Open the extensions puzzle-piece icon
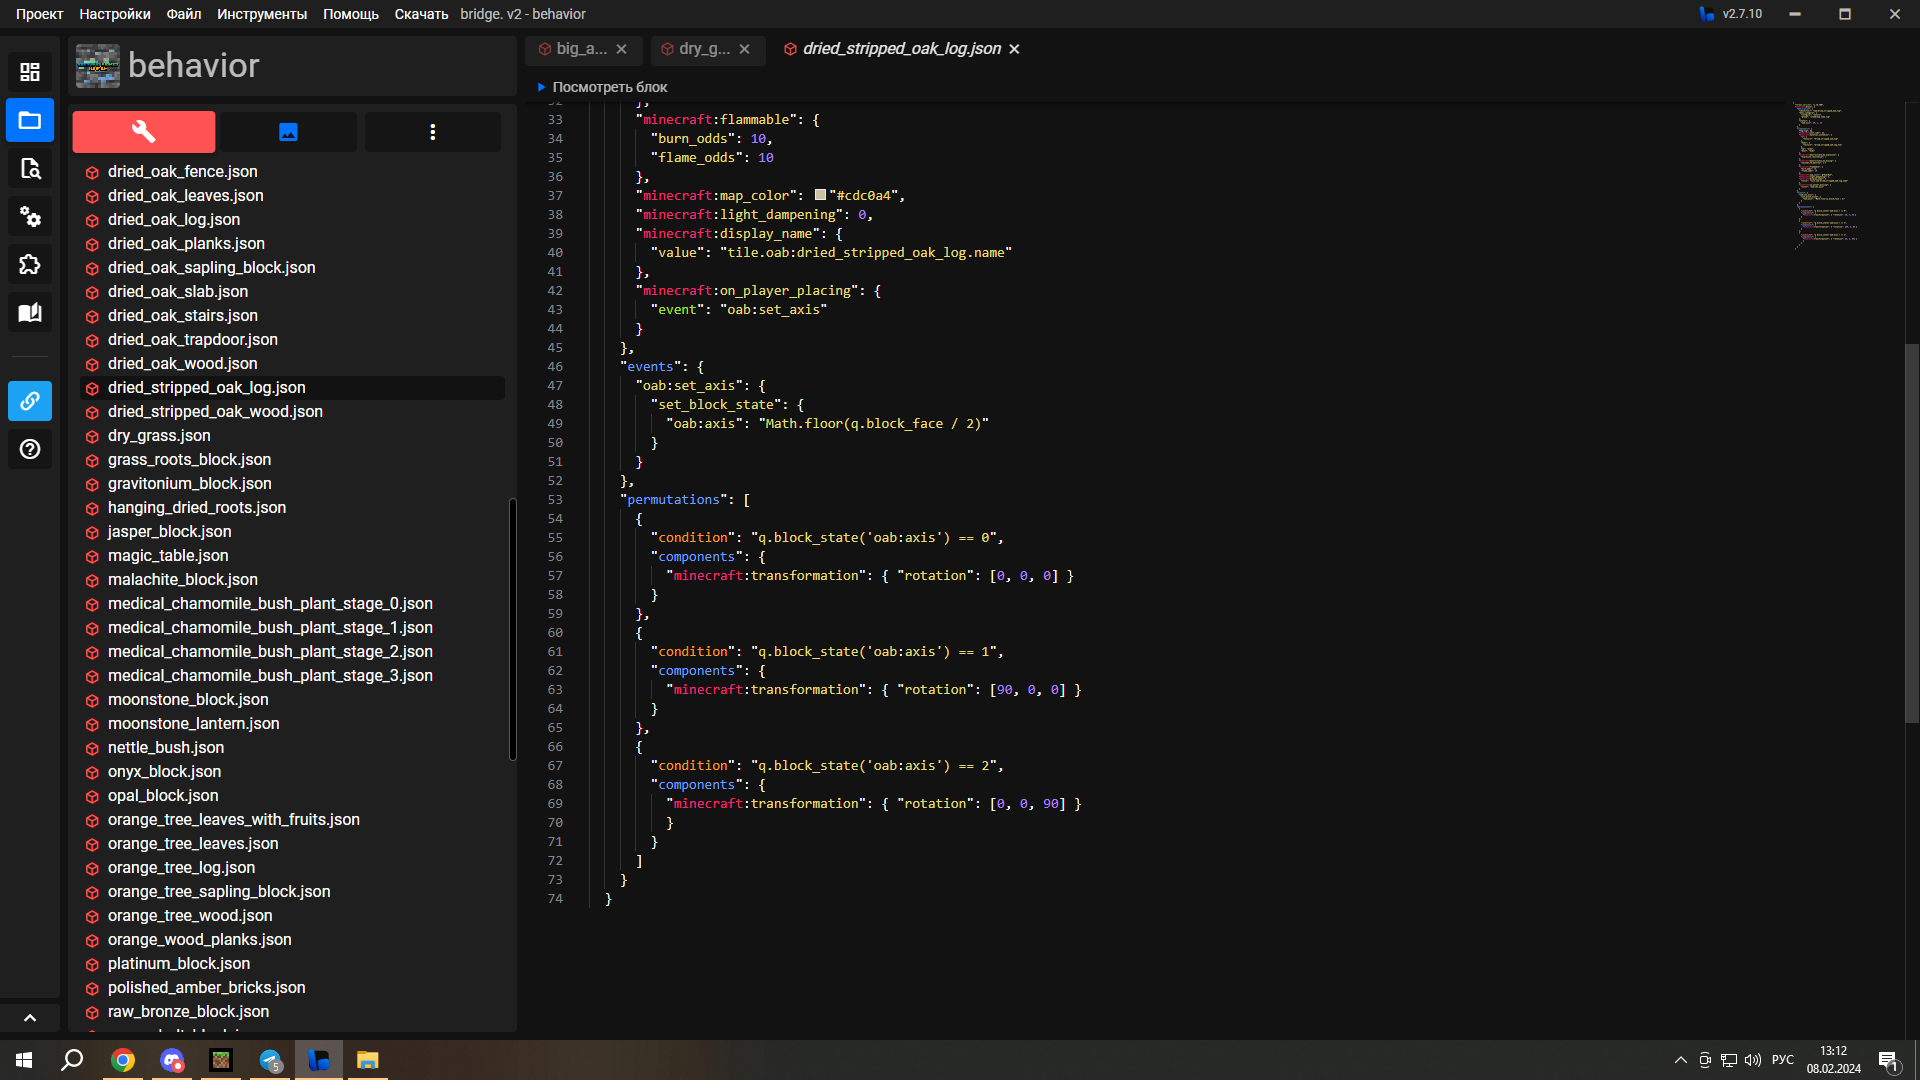 click(x=30, y=264)
